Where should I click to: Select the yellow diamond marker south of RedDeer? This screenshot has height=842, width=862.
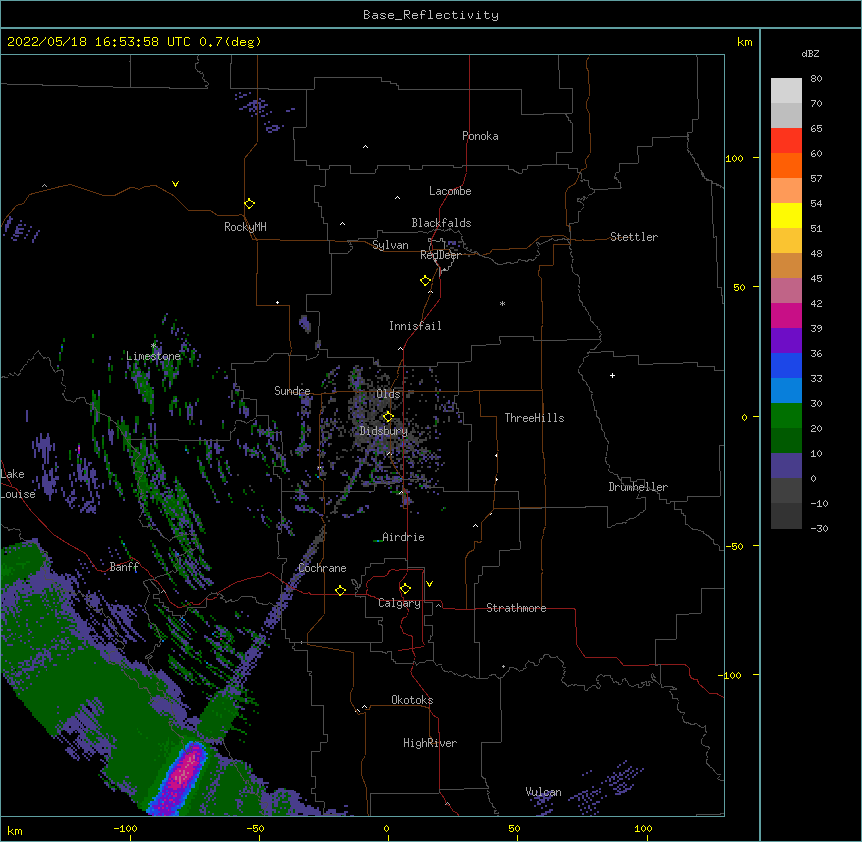click(x=426, y=281)
